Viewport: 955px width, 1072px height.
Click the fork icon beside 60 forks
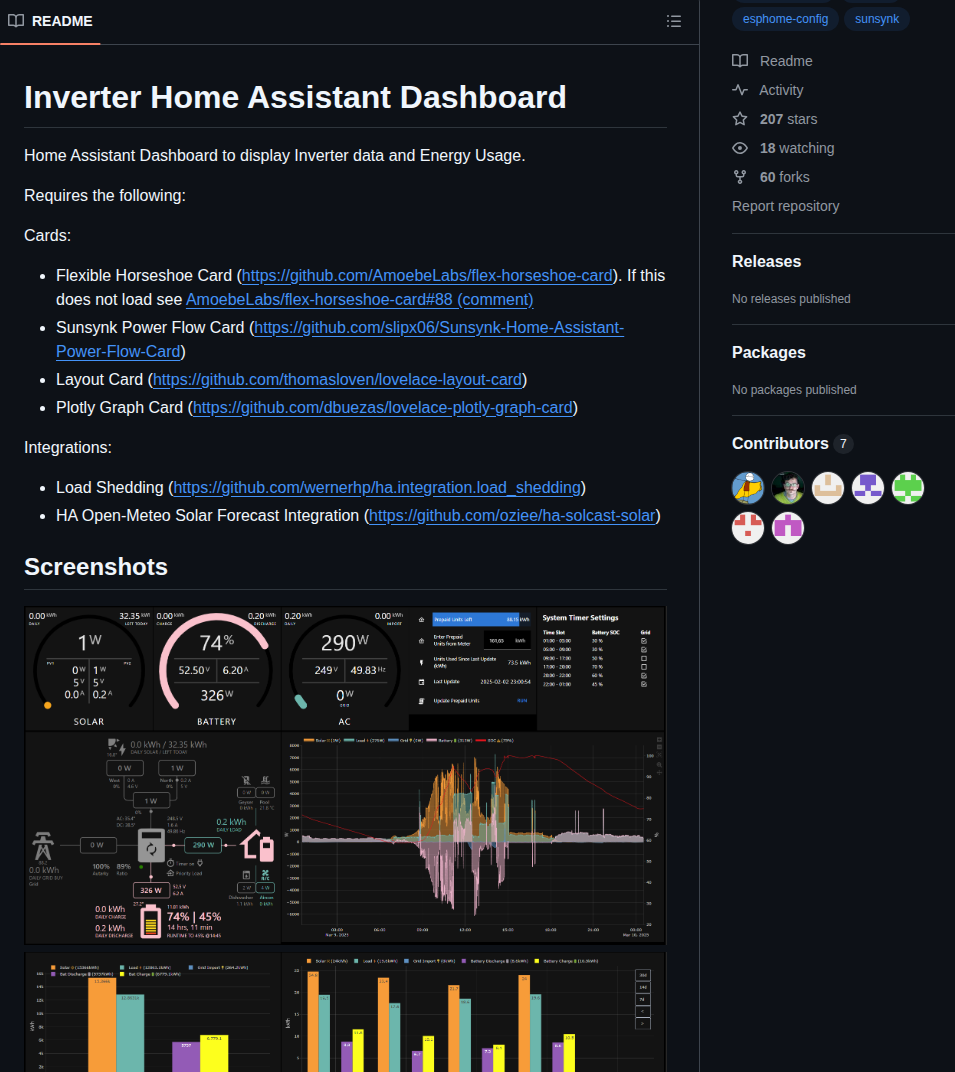pos(740,177)
